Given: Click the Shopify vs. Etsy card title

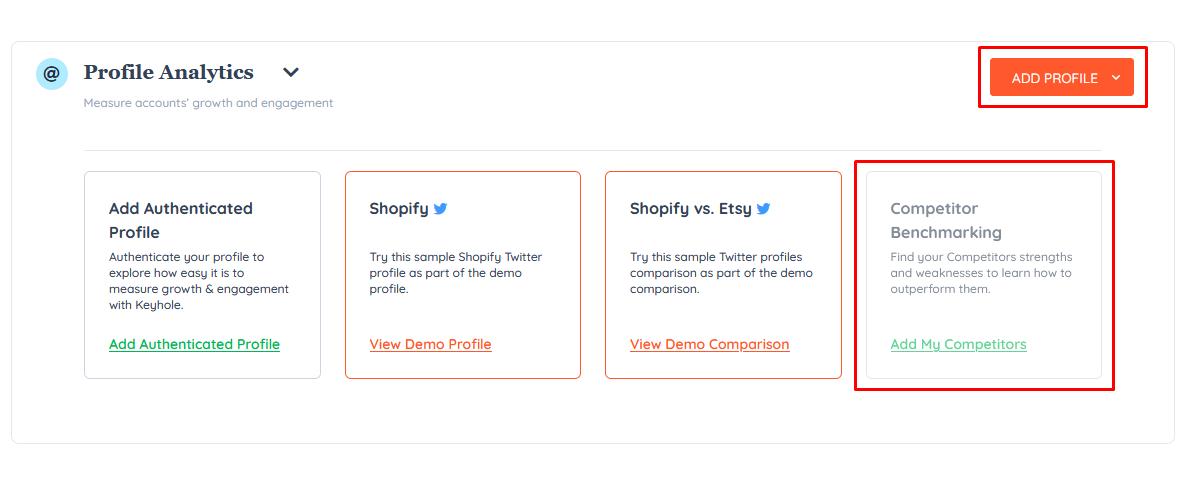Looking at the screenshot, I should point(691,209).
